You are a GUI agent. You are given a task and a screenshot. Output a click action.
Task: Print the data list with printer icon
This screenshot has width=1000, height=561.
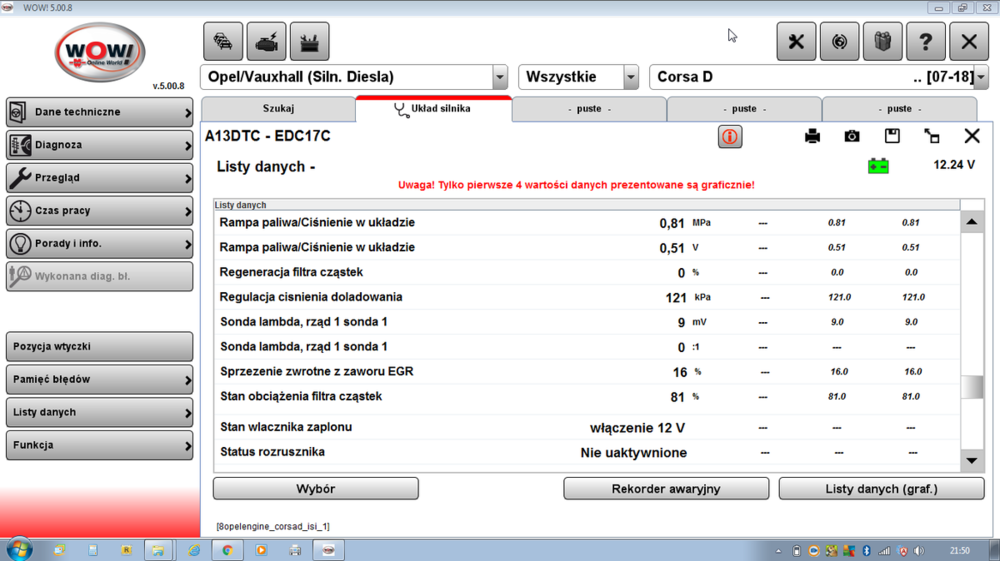tap(812, 136)
